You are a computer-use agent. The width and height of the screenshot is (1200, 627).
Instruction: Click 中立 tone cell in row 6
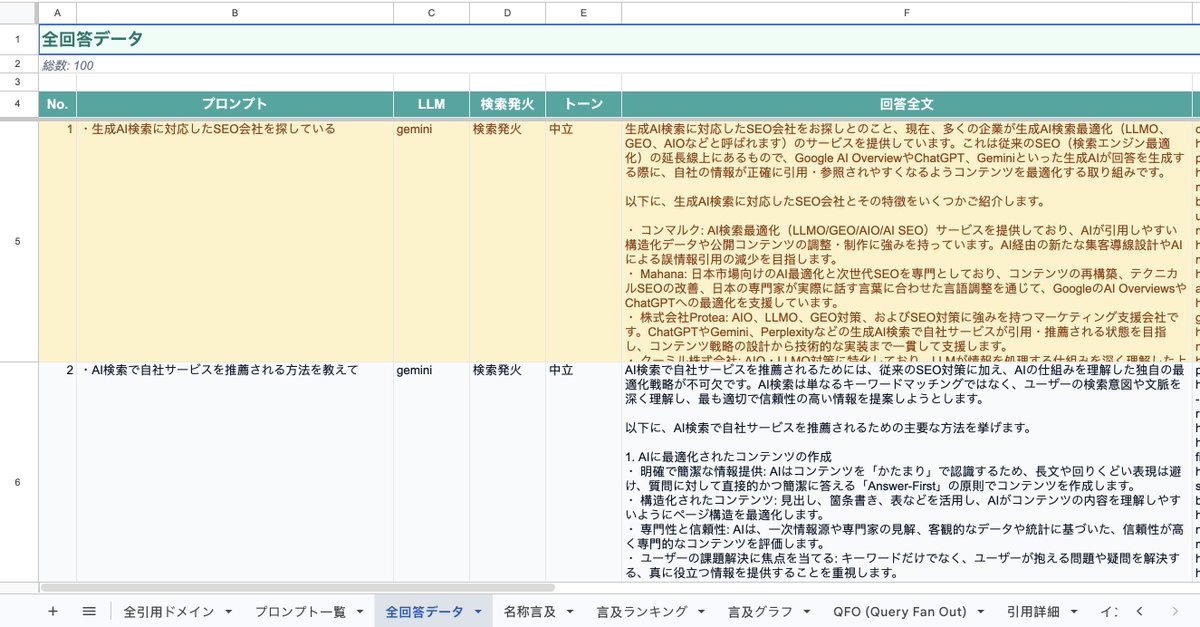click(584, 471)
